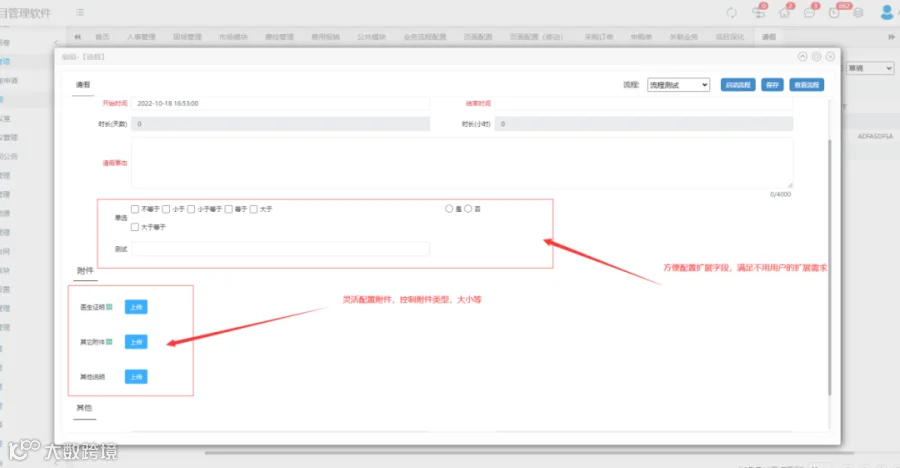The image size is (900, 468).
Task: Select the 请假 section tab inside the dialog
Action: point(83,85)
